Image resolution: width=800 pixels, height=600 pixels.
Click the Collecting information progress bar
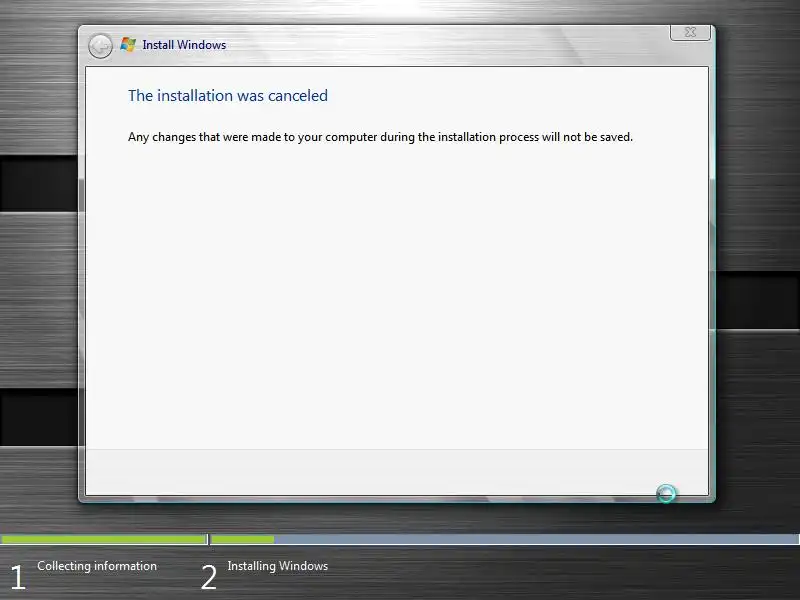[104, 539]
